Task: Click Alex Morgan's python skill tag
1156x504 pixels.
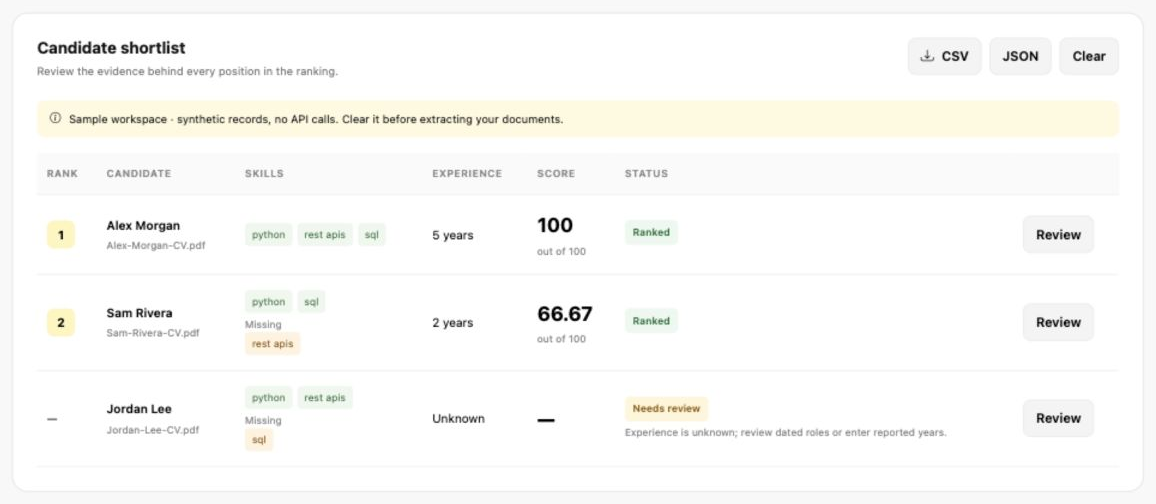Action: 268,235
